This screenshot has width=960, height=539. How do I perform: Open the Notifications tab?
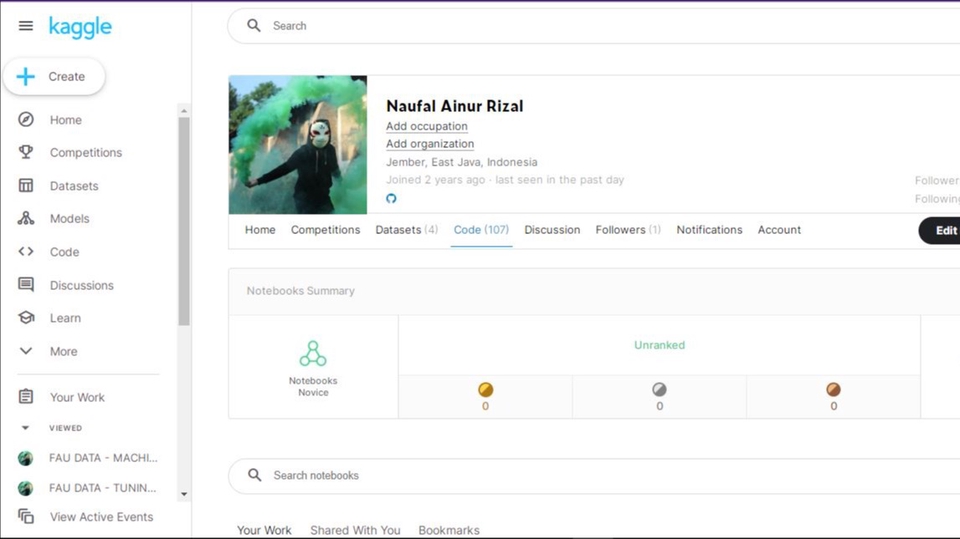(709, 230)
